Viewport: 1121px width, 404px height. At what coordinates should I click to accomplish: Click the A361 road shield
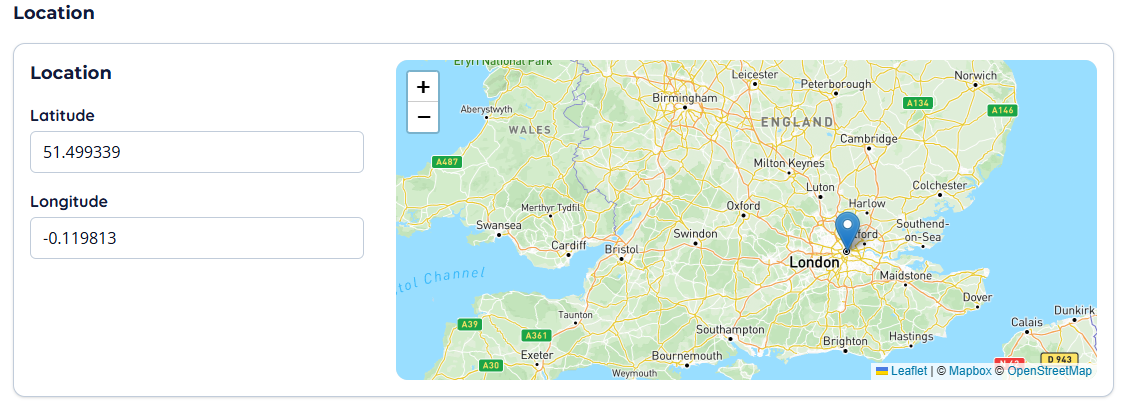[537, 335]
